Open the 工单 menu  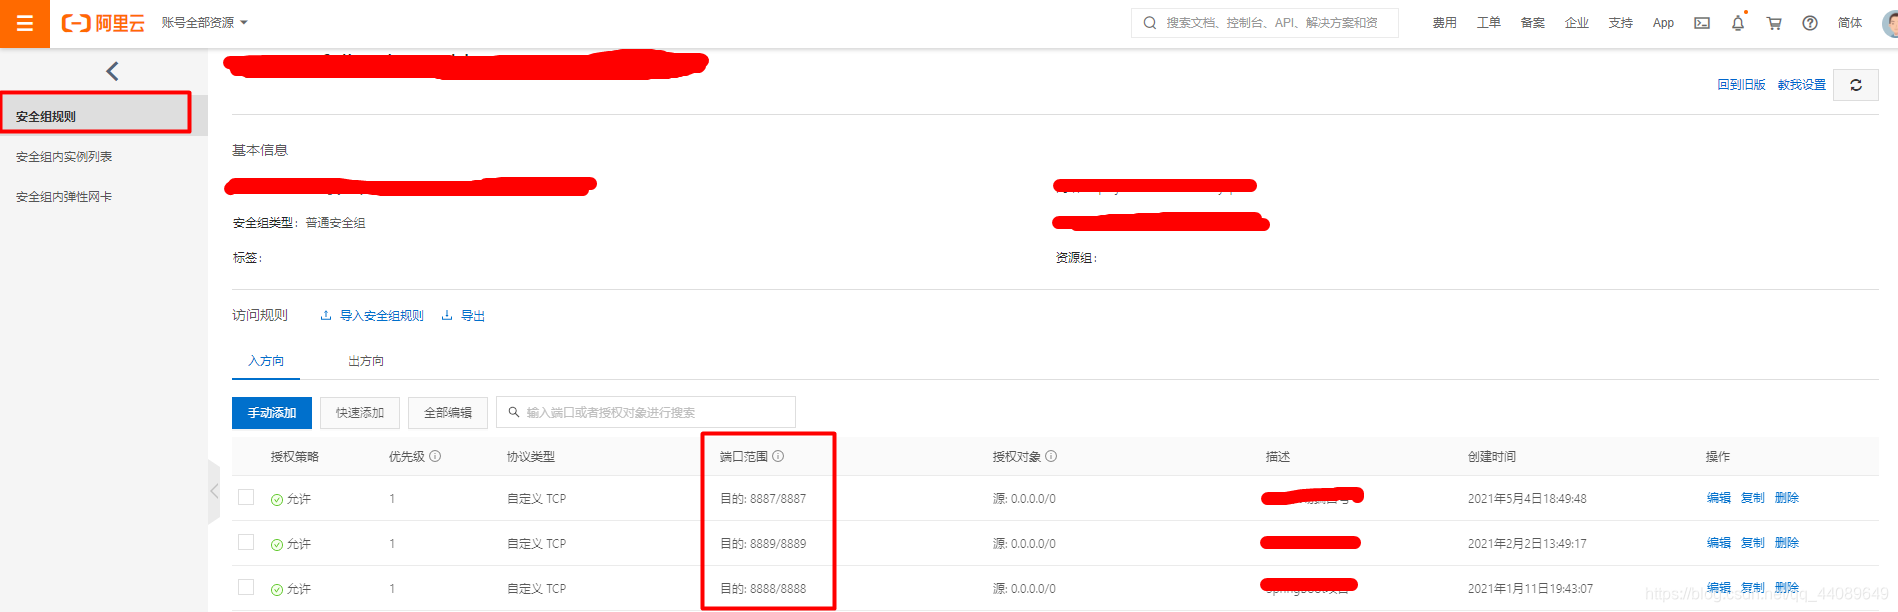click(x=1488, y=23)
